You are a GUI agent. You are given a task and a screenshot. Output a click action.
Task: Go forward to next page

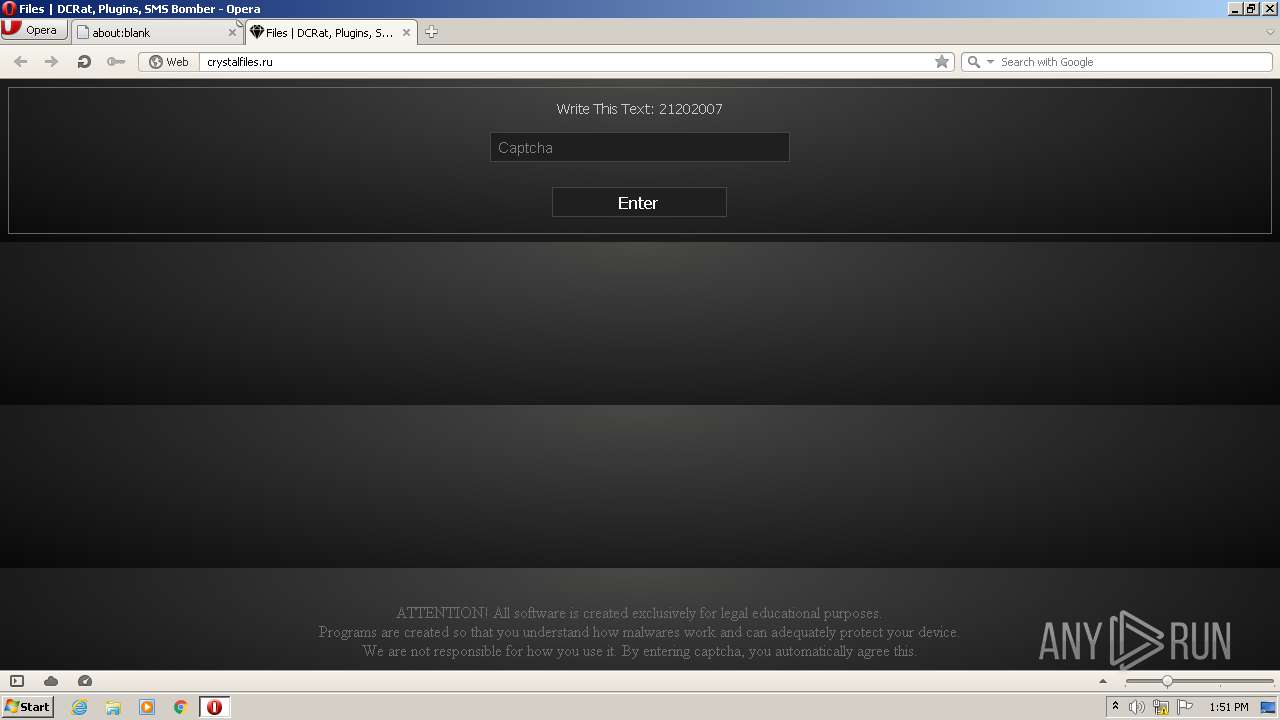coord(52,62)
